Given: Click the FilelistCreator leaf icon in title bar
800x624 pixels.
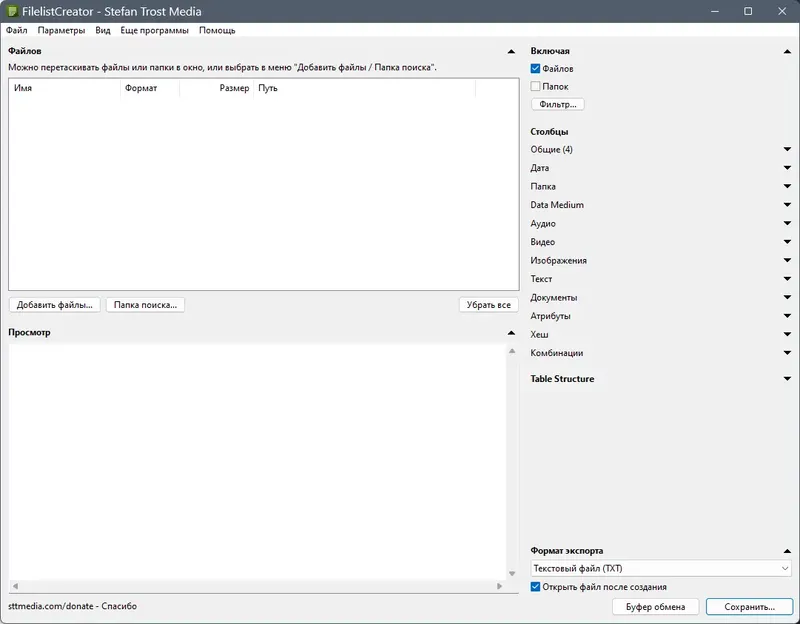Looking at the screenshot, I should [x=14, y=11].
